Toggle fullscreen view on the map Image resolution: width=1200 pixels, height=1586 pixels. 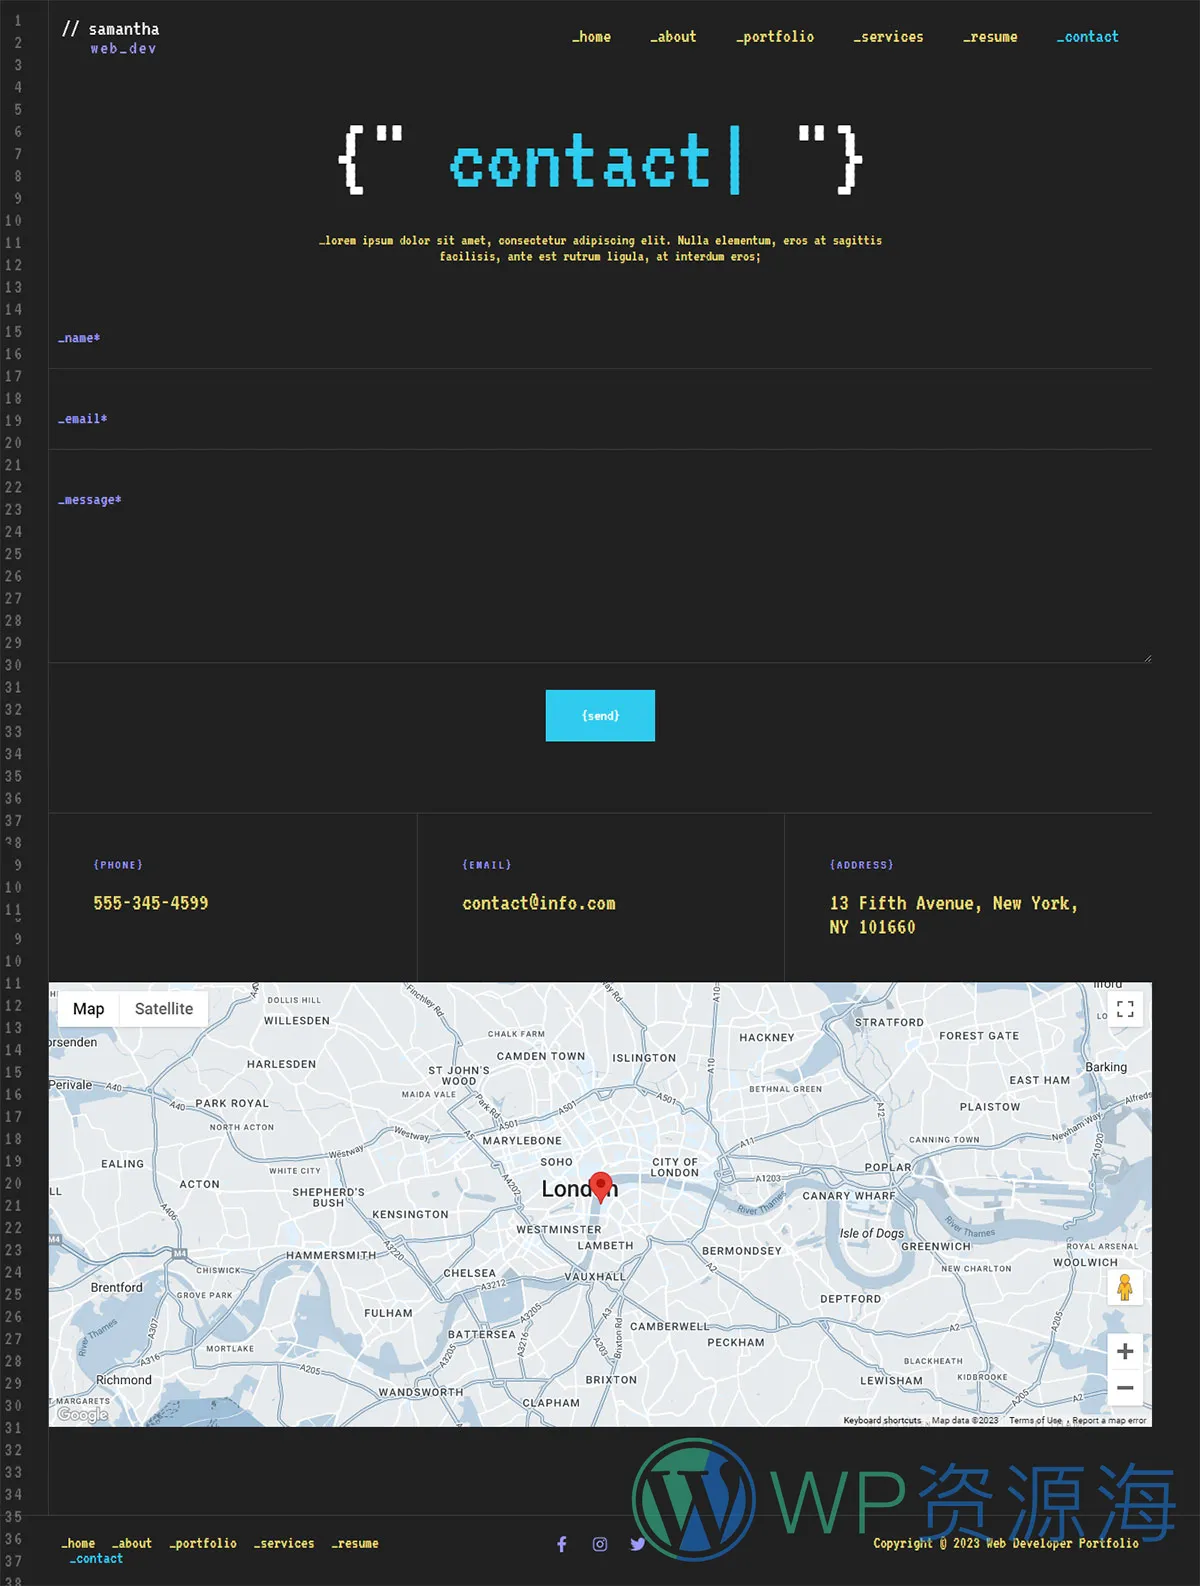[x=1125, y=1009]
